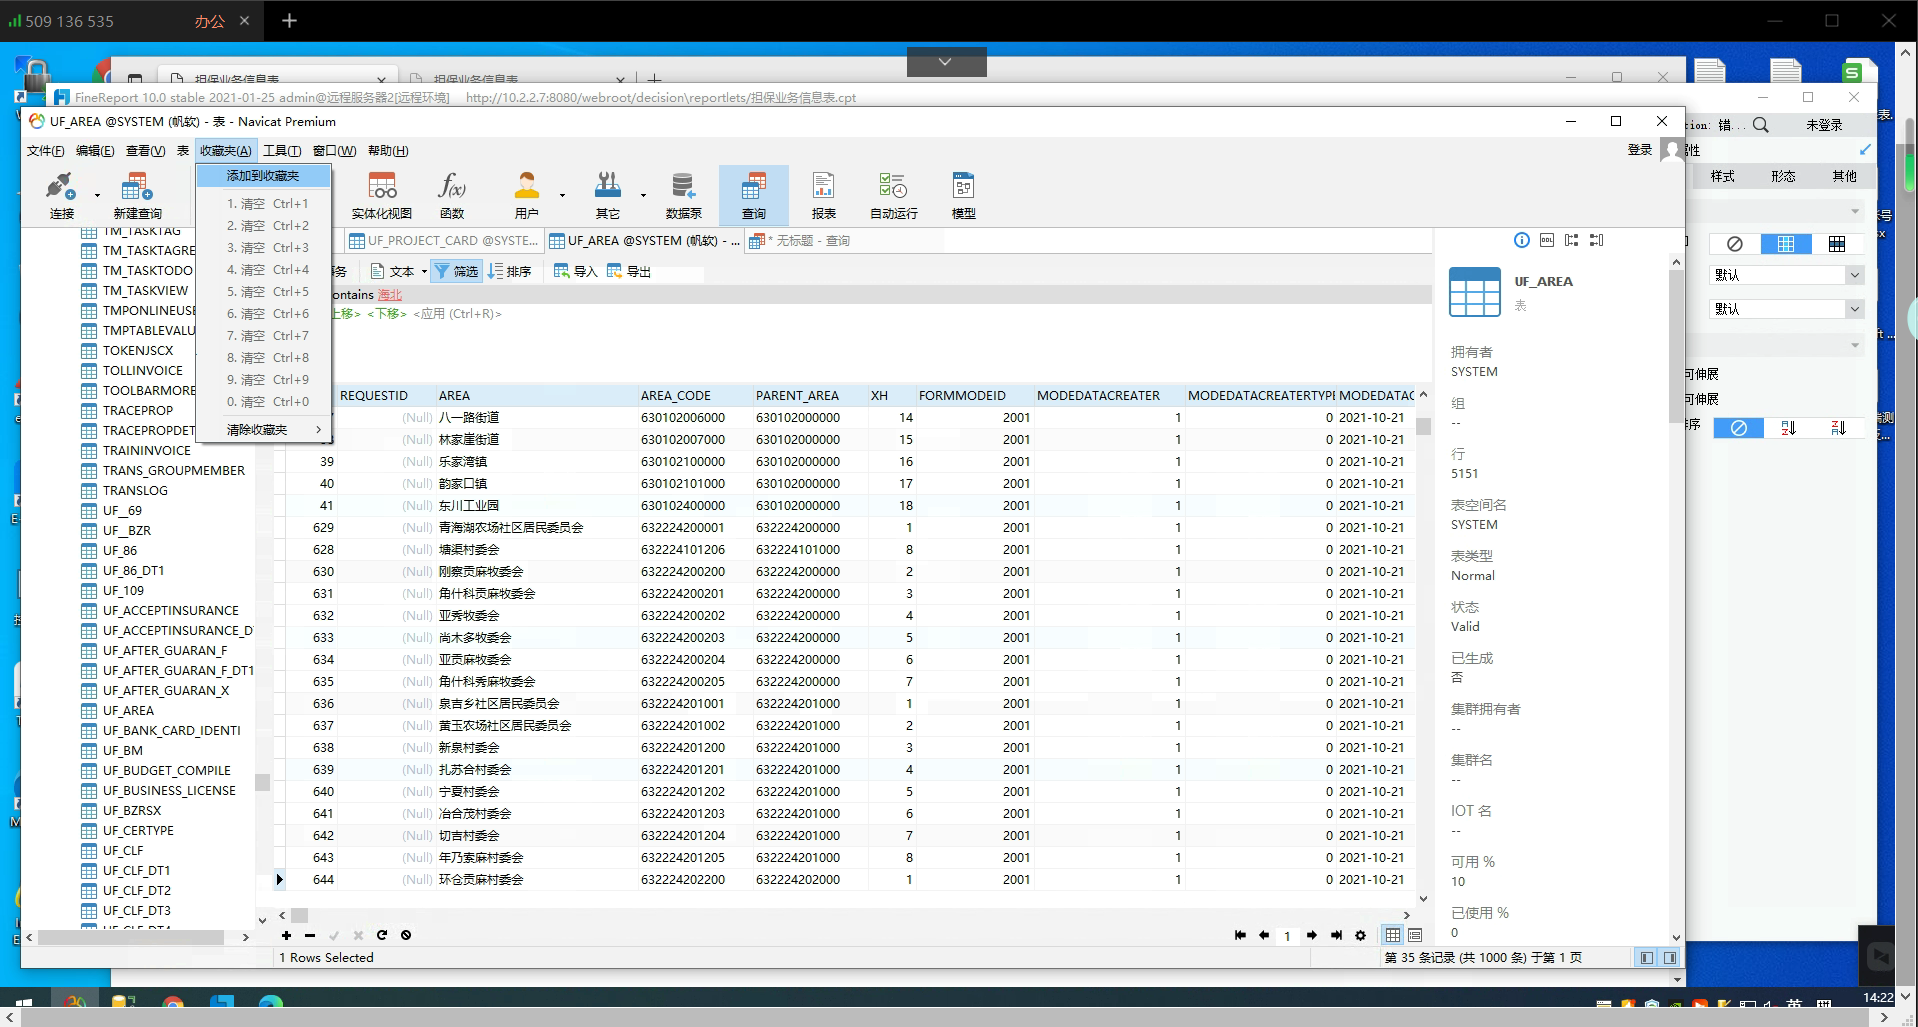Select ascending sort in FineReport panel

click(1788, 428)
